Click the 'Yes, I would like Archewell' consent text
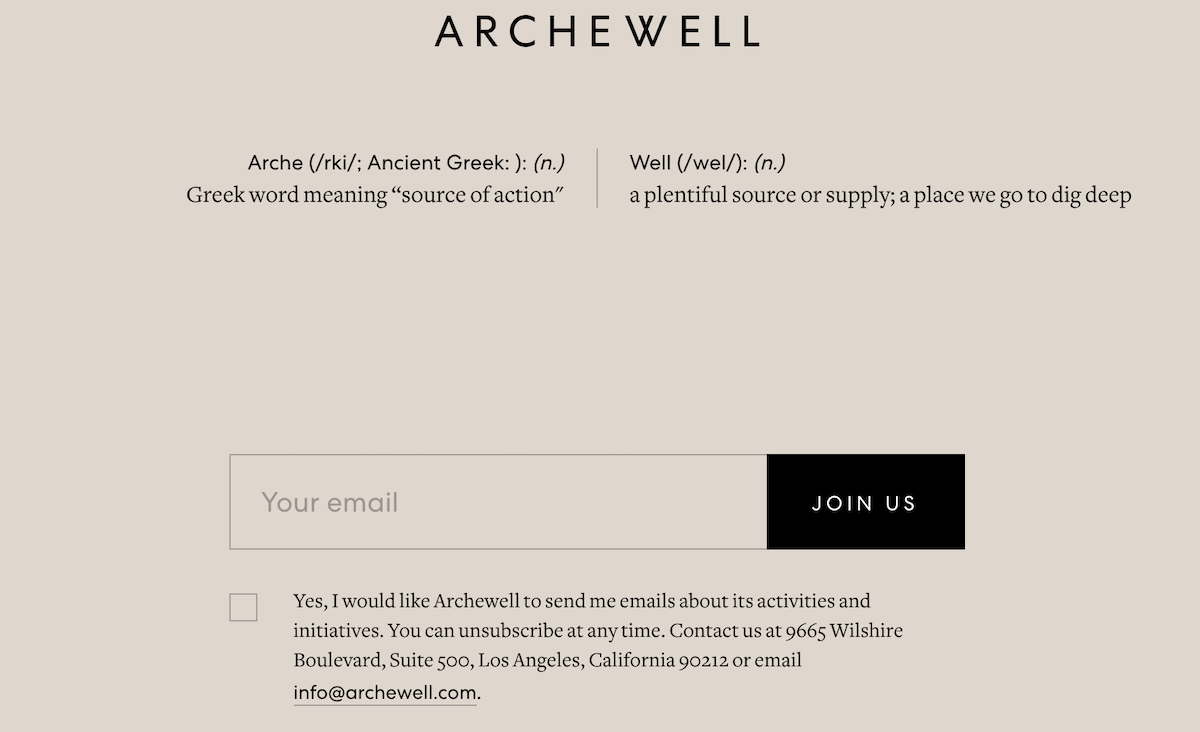The image size is (1200, 732). tap(420, 601)
